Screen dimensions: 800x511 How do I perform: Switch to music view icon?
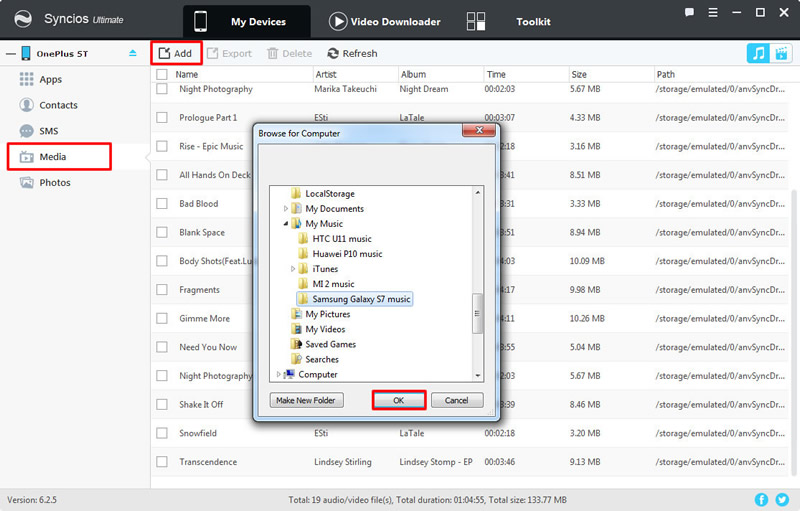coord(758,53)
